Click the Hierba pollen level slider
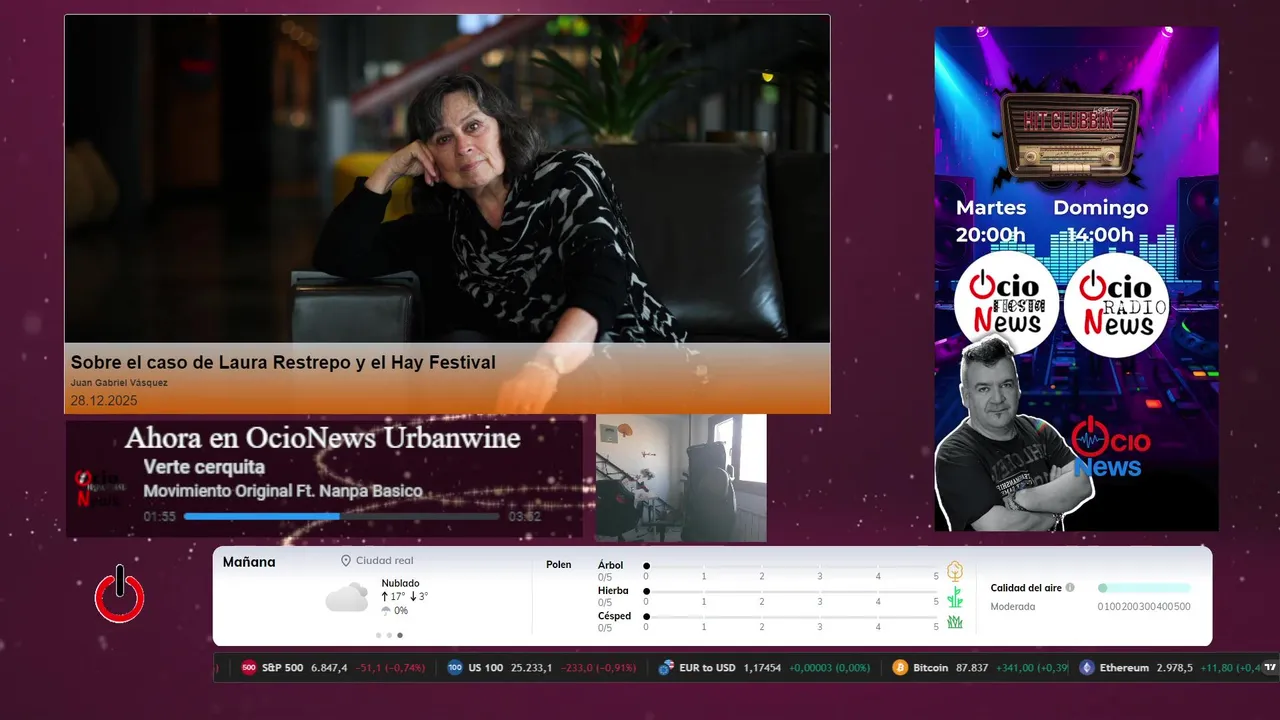 pyautogui.click(x=791, y=592)
